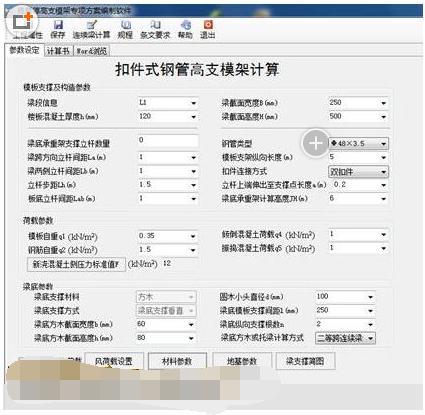Click the 新浇混凝土侧压力标准值F button
This screenshot has height=415, width=425.
pos(76,264)
